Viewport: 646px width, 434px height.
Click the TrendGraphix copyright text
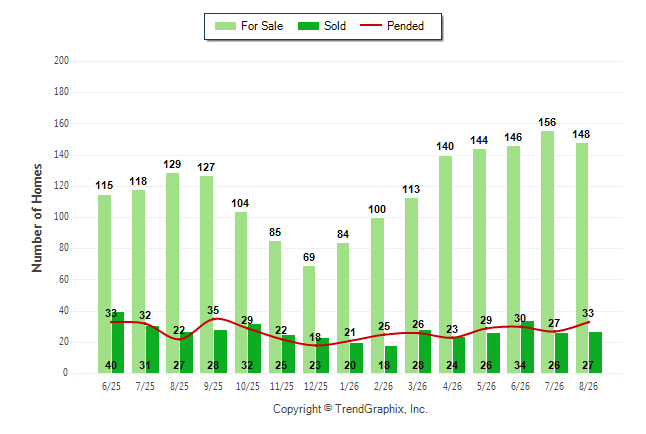click(350, 409)
